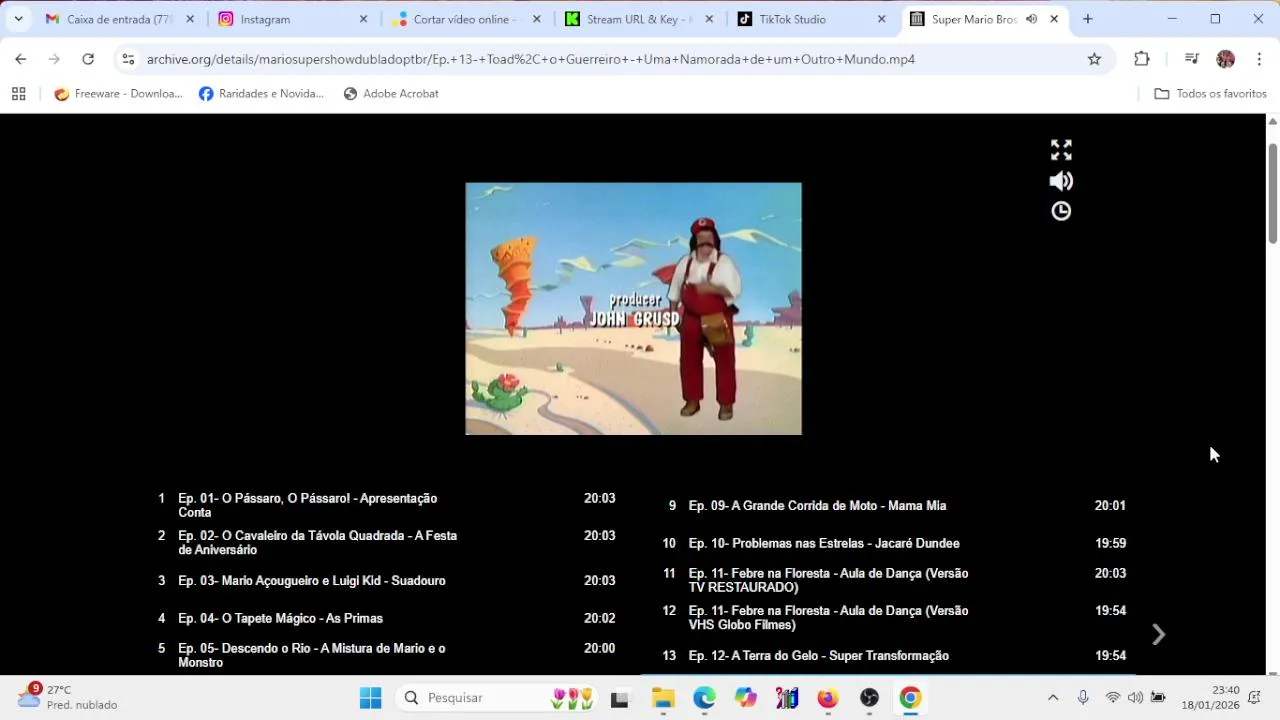The image size is (1280, 720).
Task: Open the media controls icon in toolbar
Action: click(x=1191, y=59)
